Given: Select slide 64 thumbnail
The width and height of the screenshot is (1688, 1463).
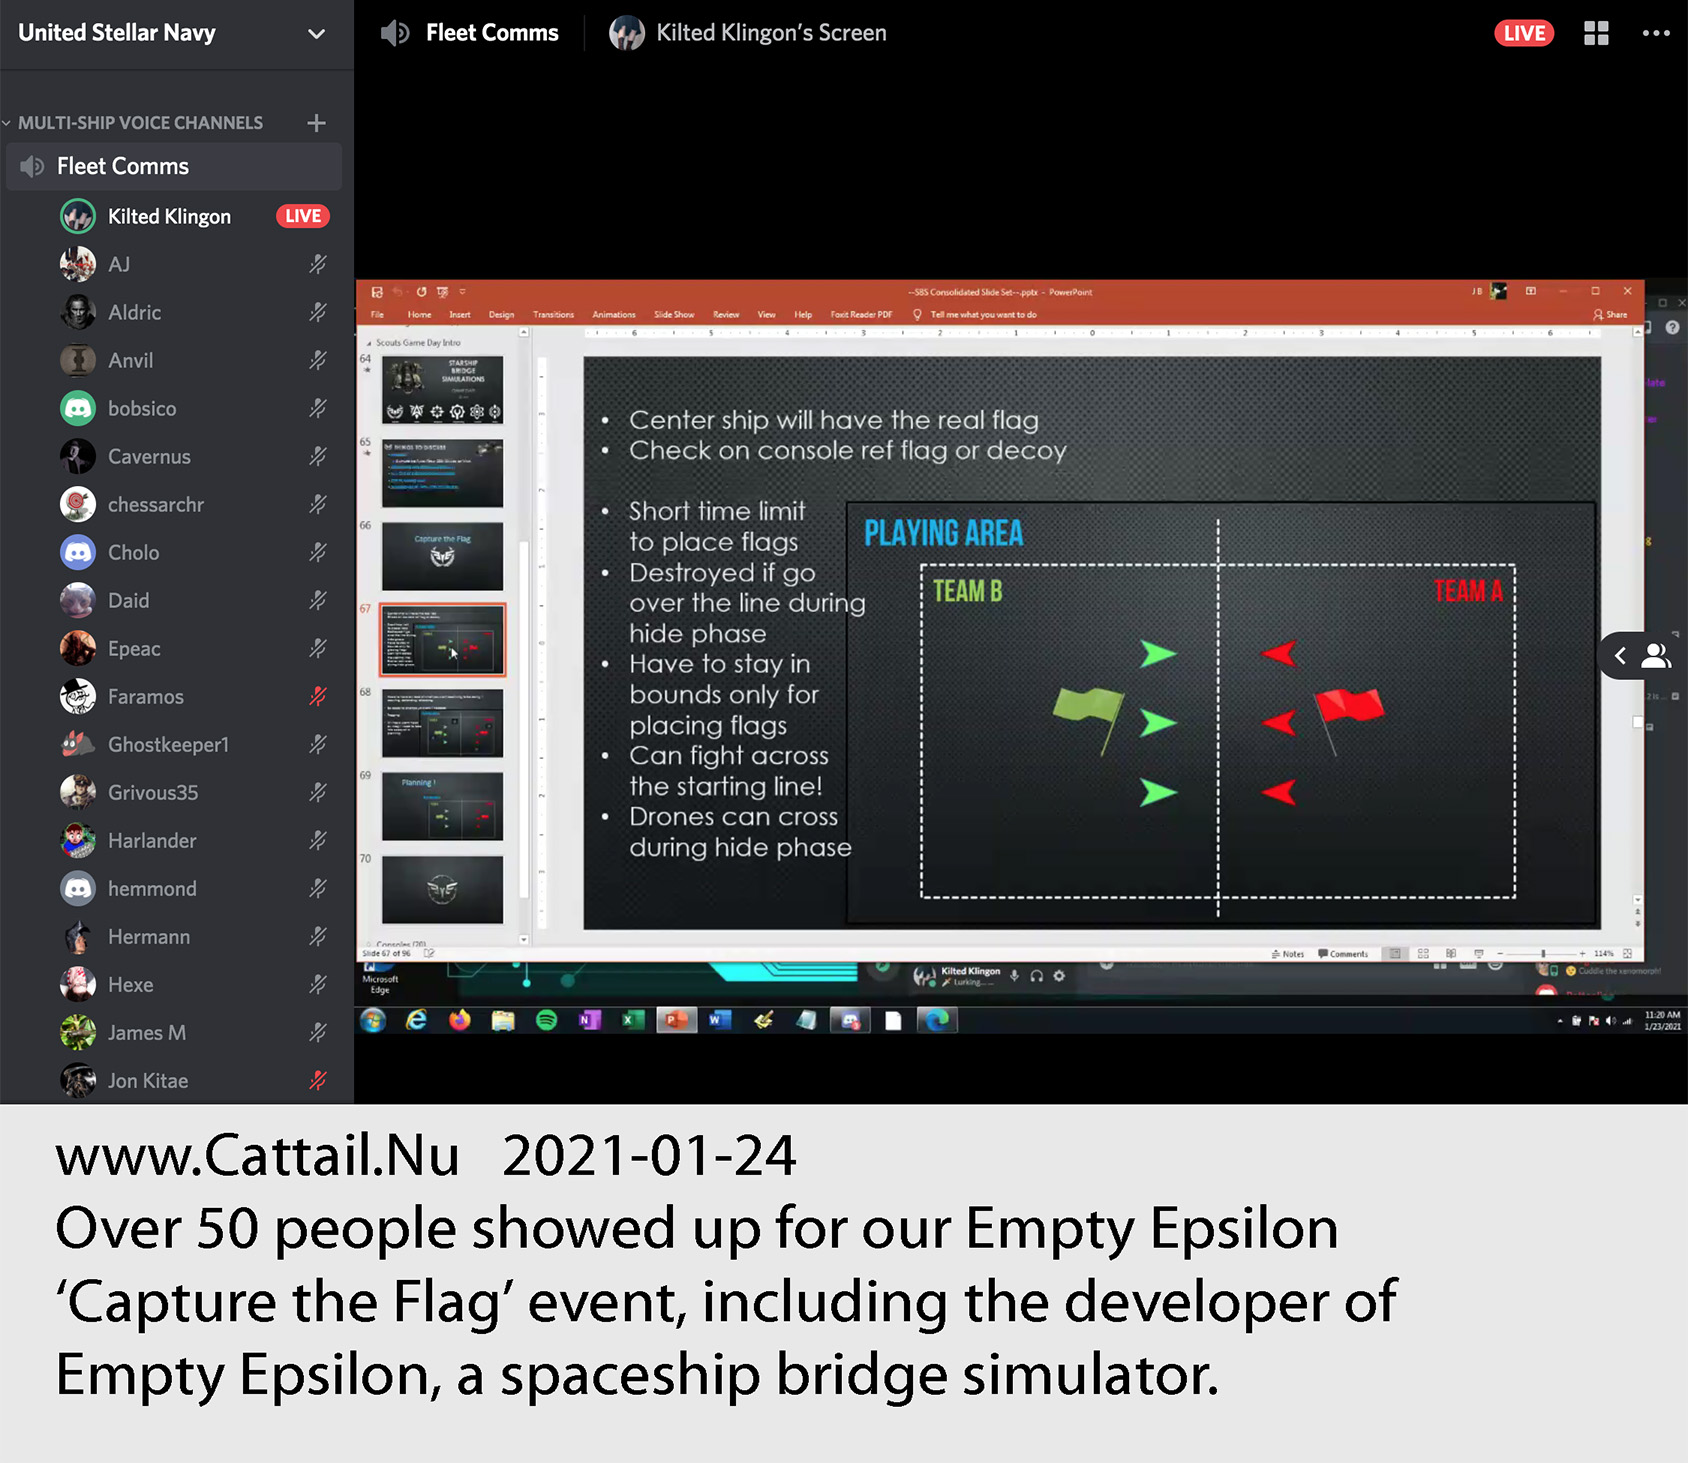Looking at the screenshot, I should click(x=442, y=390).
